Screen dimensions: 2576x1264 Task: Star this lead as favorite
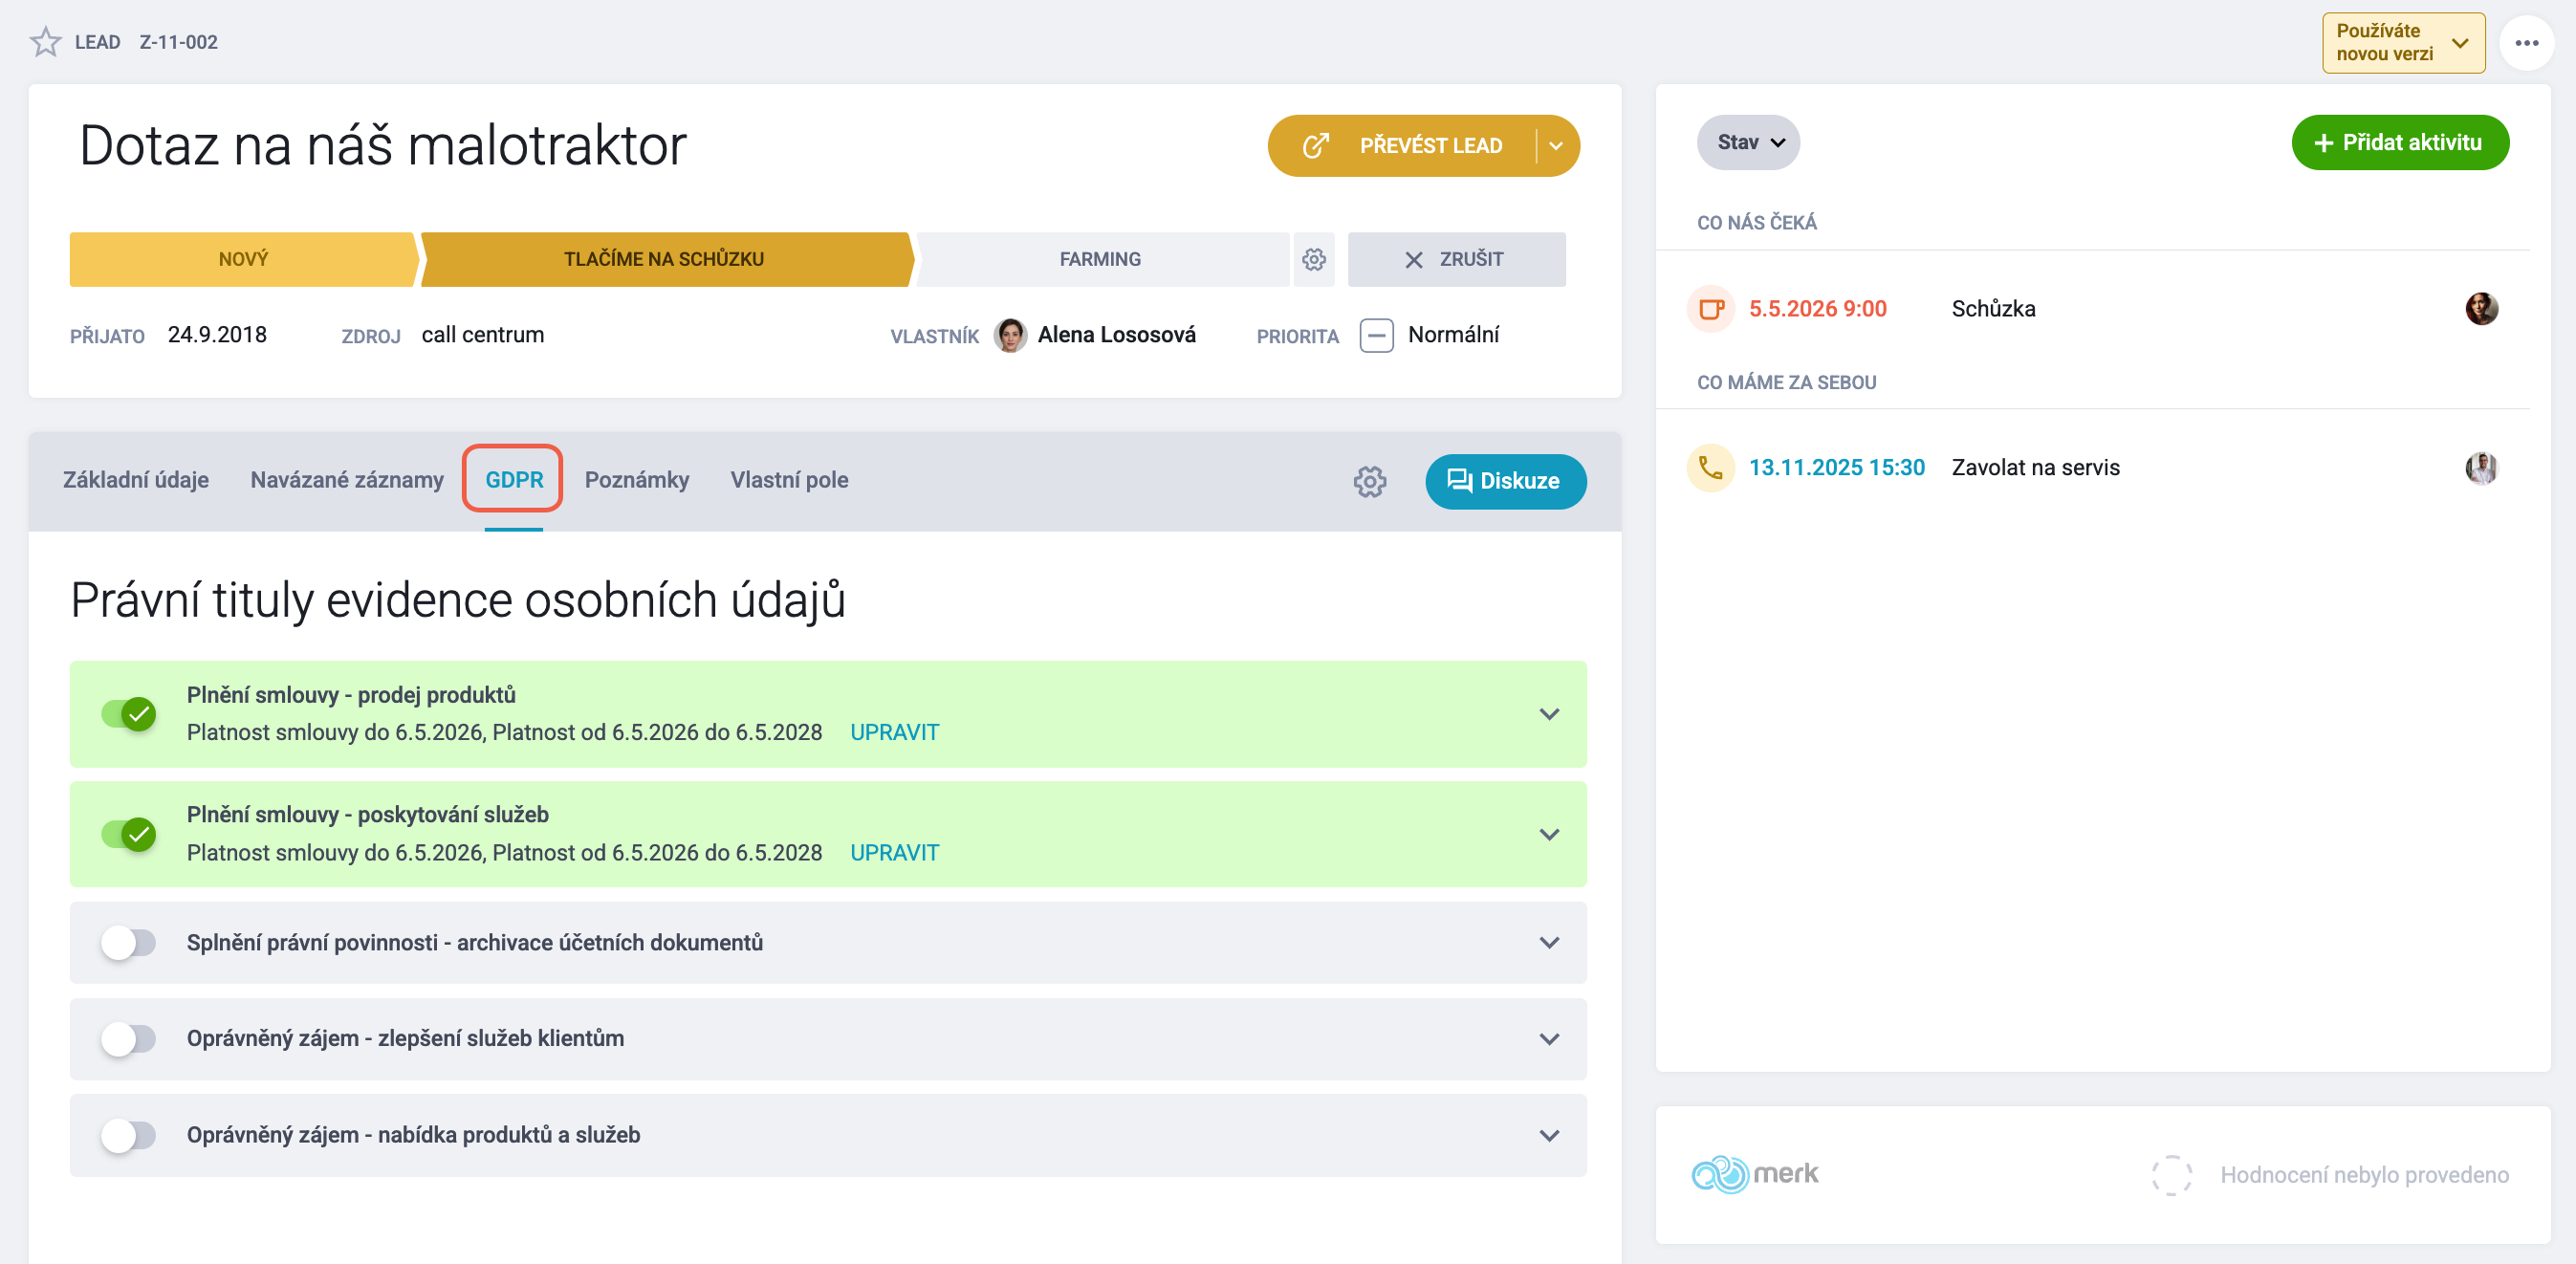pyautogui.click(x=45, y=42)
